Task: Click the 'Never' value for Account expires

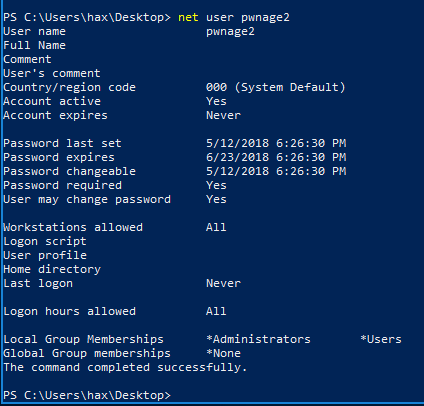Action: point(223,115)
